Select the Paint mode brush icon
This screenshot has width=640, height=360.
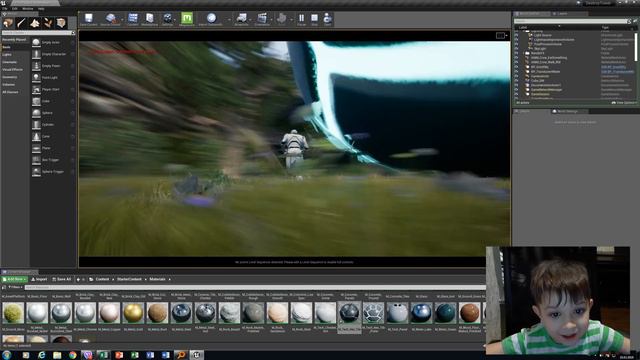tap(21, 23)
